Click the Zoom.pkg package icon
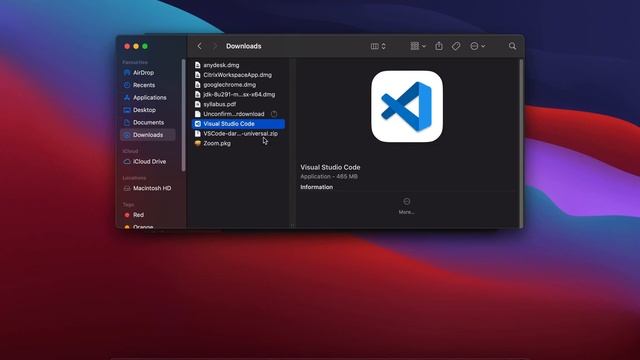 point(198,143)
